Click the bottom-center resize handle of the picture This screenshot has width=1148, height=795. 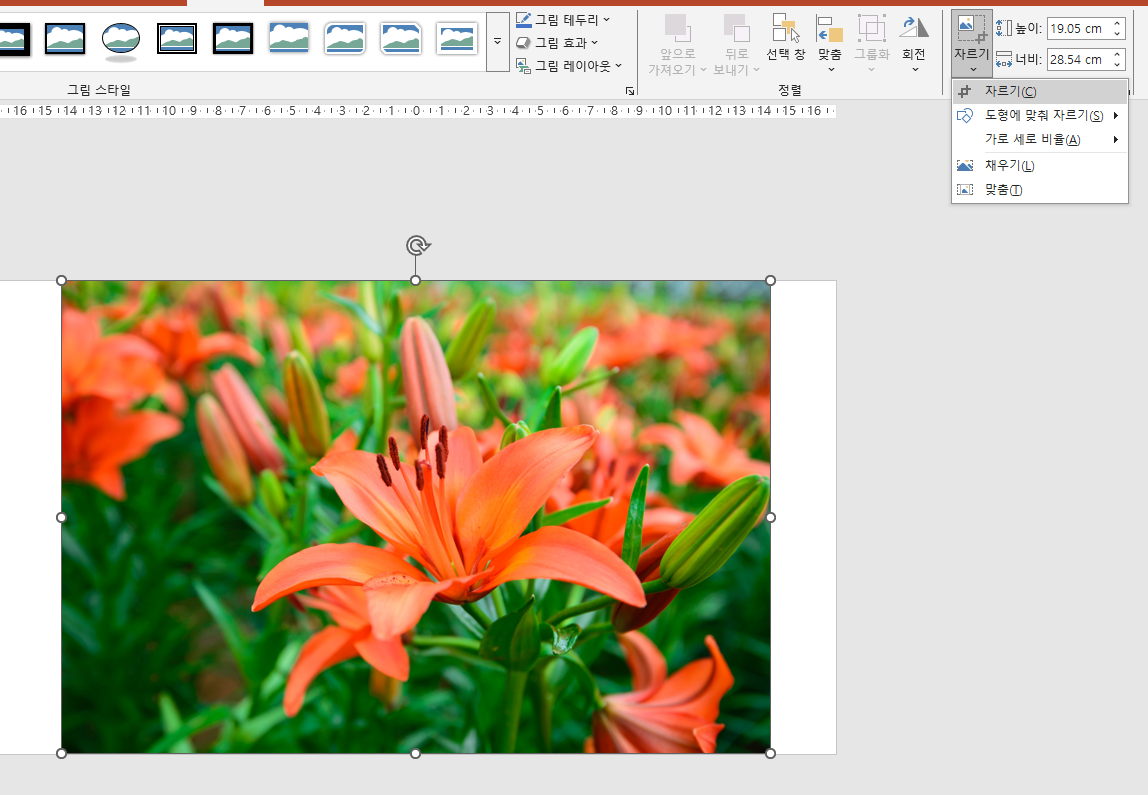[x=415, y=753]
